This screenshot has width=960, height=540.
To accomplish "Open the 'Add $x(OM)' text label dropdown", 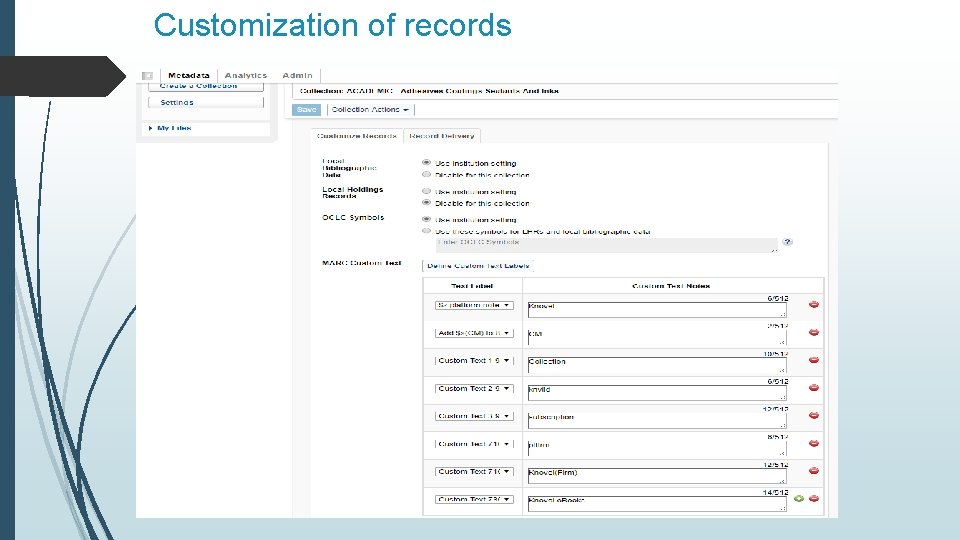I will [474, 333].
